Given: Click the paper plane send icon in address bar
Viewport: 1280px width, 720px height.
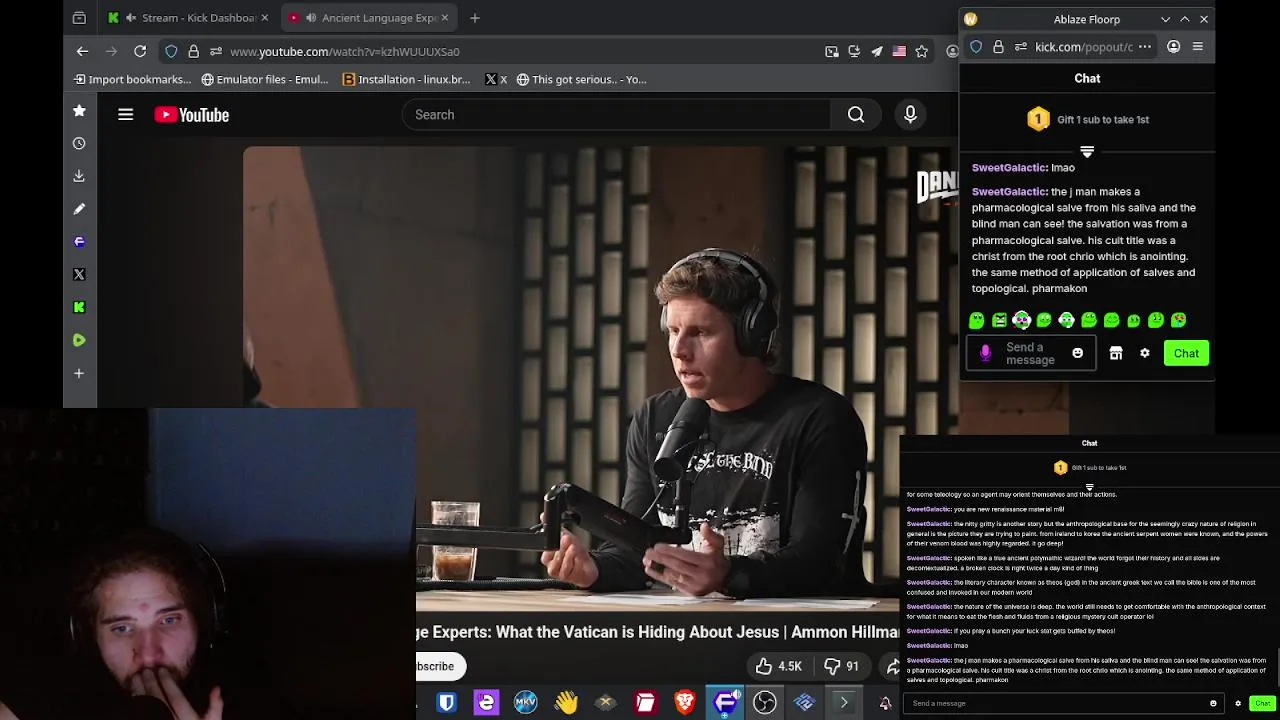Looking at the screenshot, I should click(x=877, y=51).
